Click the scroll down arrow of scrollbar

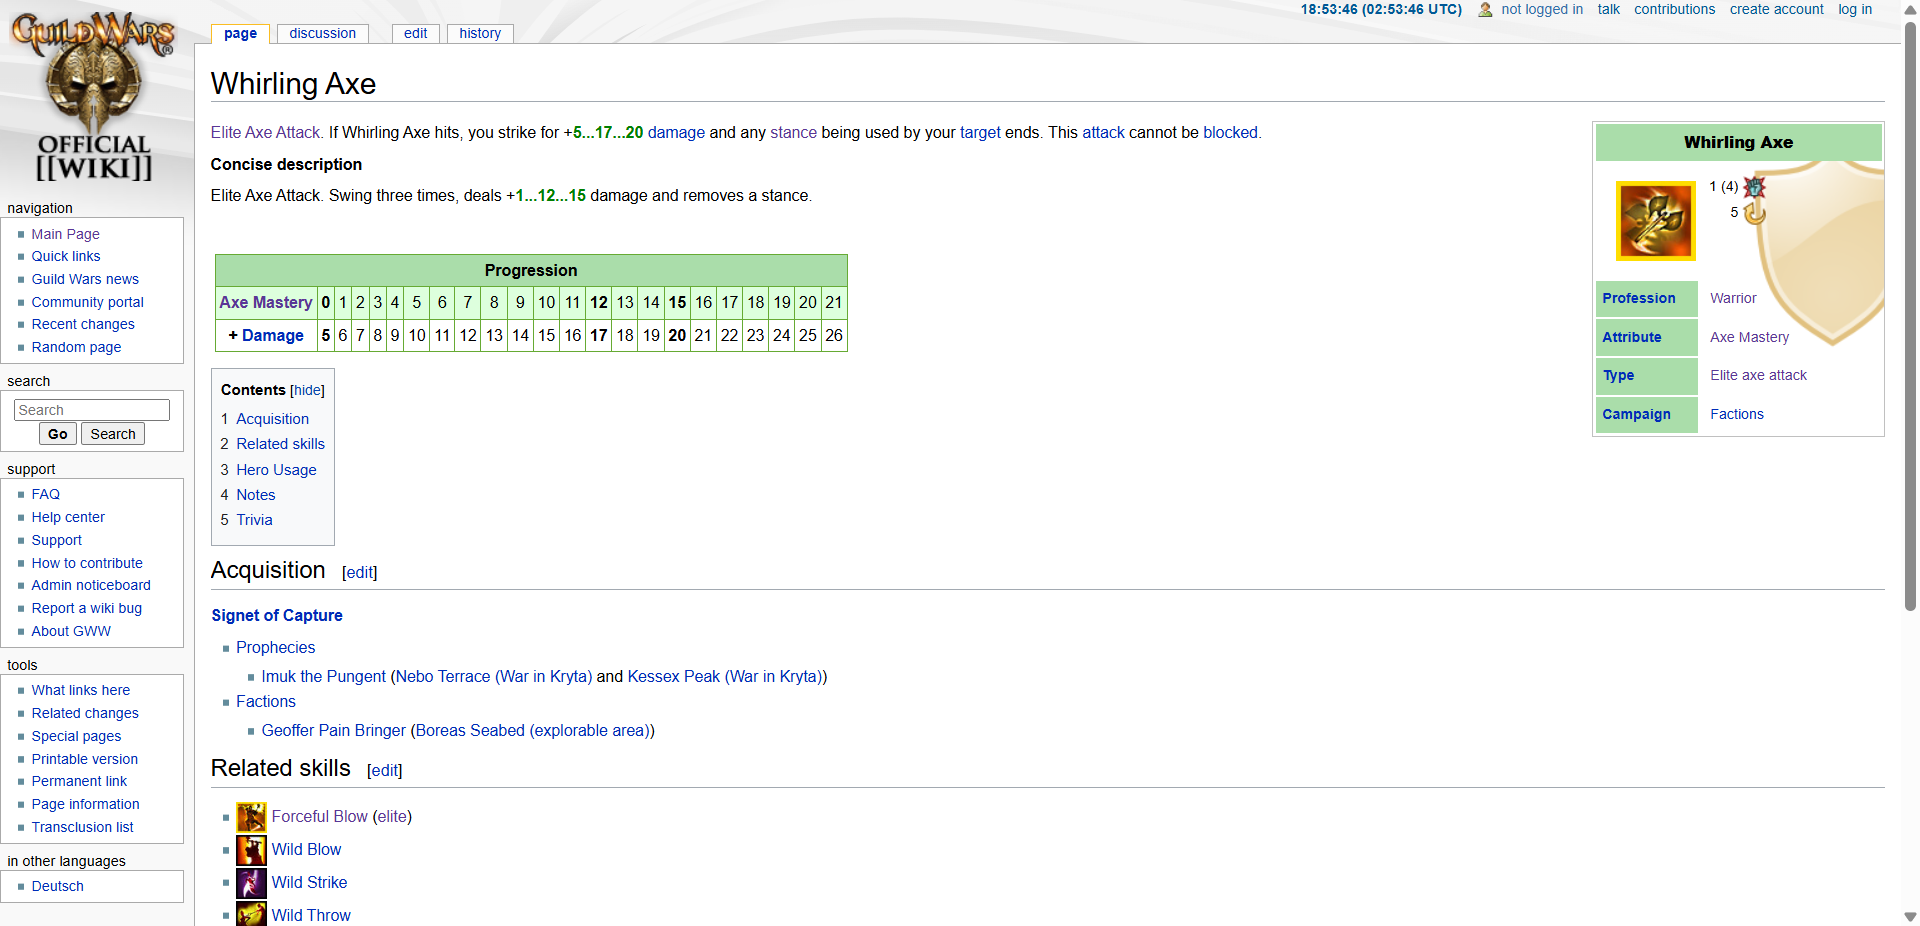point(1910,916)
